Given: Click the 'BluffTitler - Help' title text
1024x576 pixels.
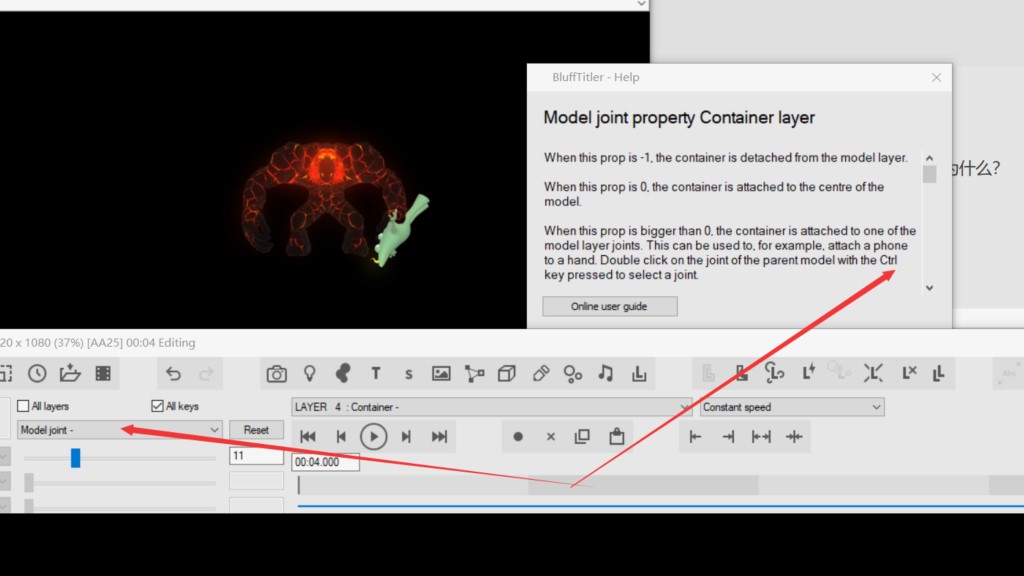Looking at the screenshot, I should [596, 77].
